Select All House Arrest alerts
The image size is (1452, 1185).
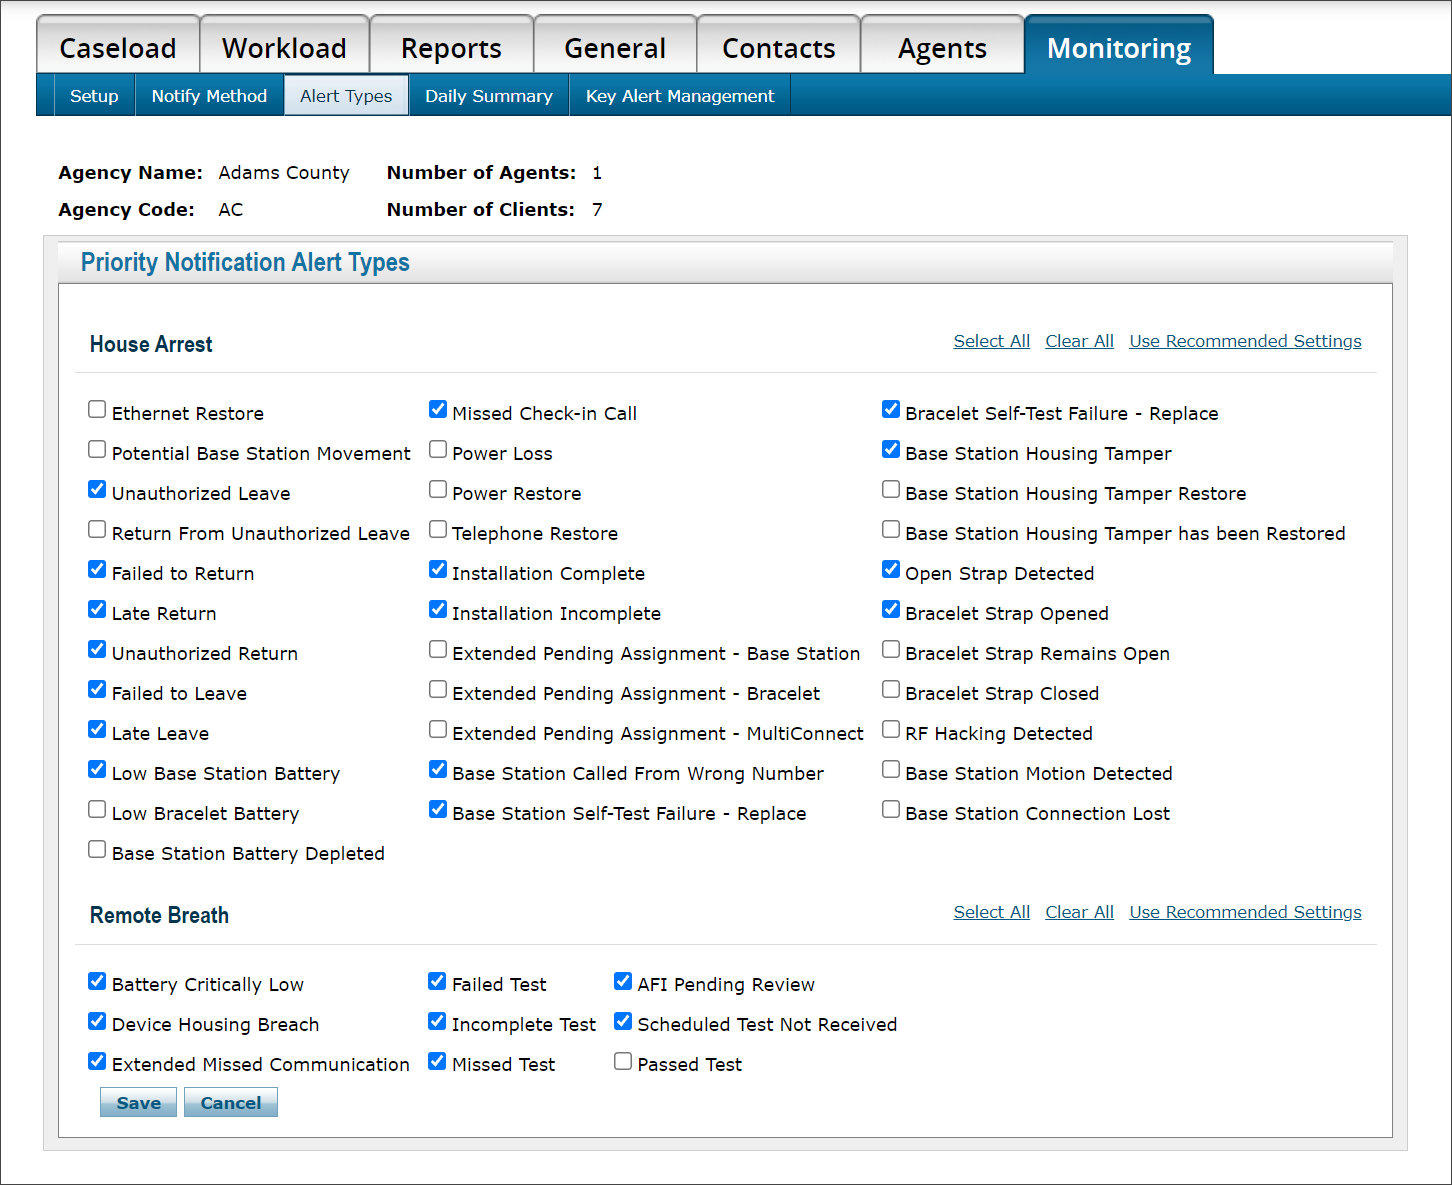[991, 340]
